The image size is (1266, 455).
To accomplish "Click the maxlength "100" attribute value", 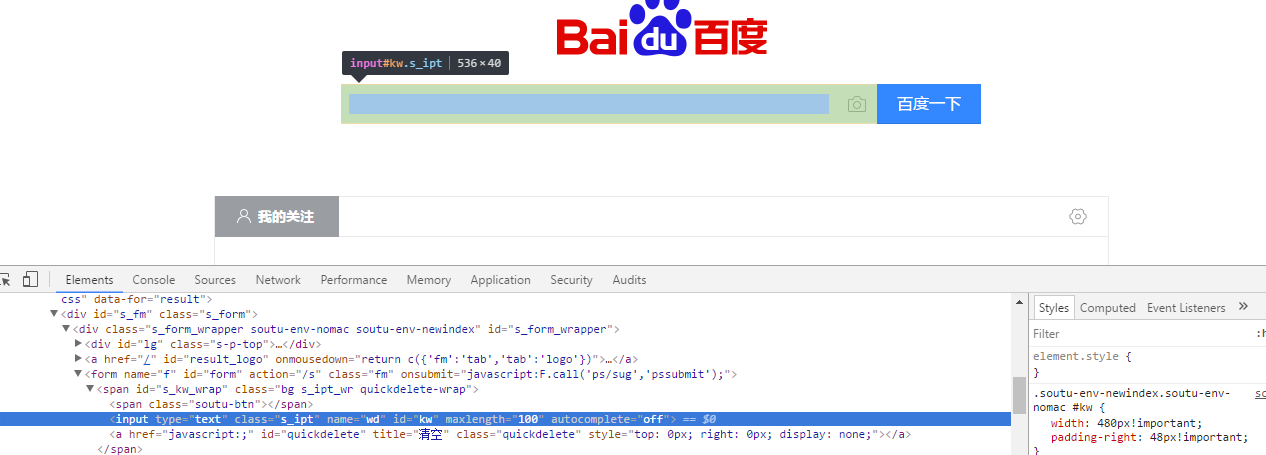I will click(x=529, y=419).
